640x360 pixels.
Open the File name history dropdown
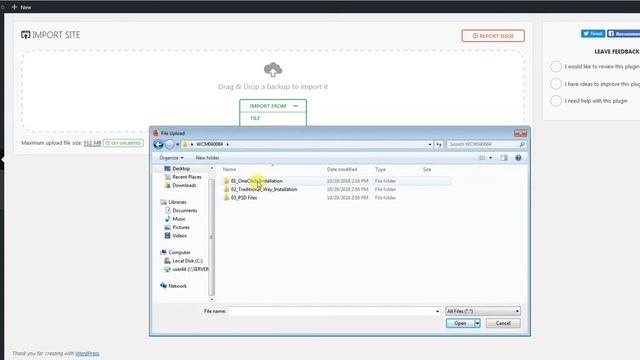pos(437,311)
